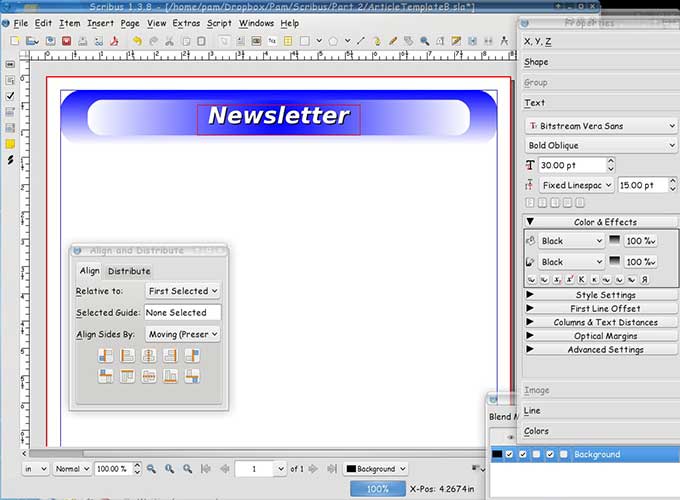
Task: Open the X, Y, Z properties section
Action: pyautogui.click(x=538, y=42)
